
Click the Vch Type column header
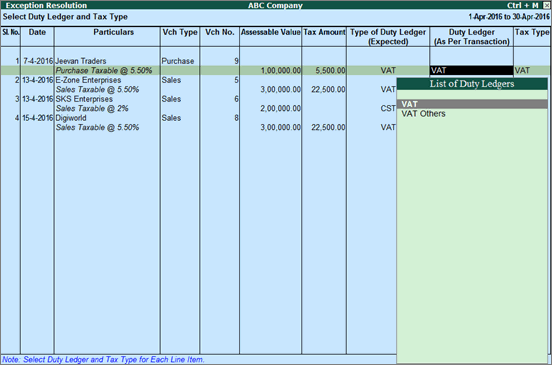click(x=180, y=32)
